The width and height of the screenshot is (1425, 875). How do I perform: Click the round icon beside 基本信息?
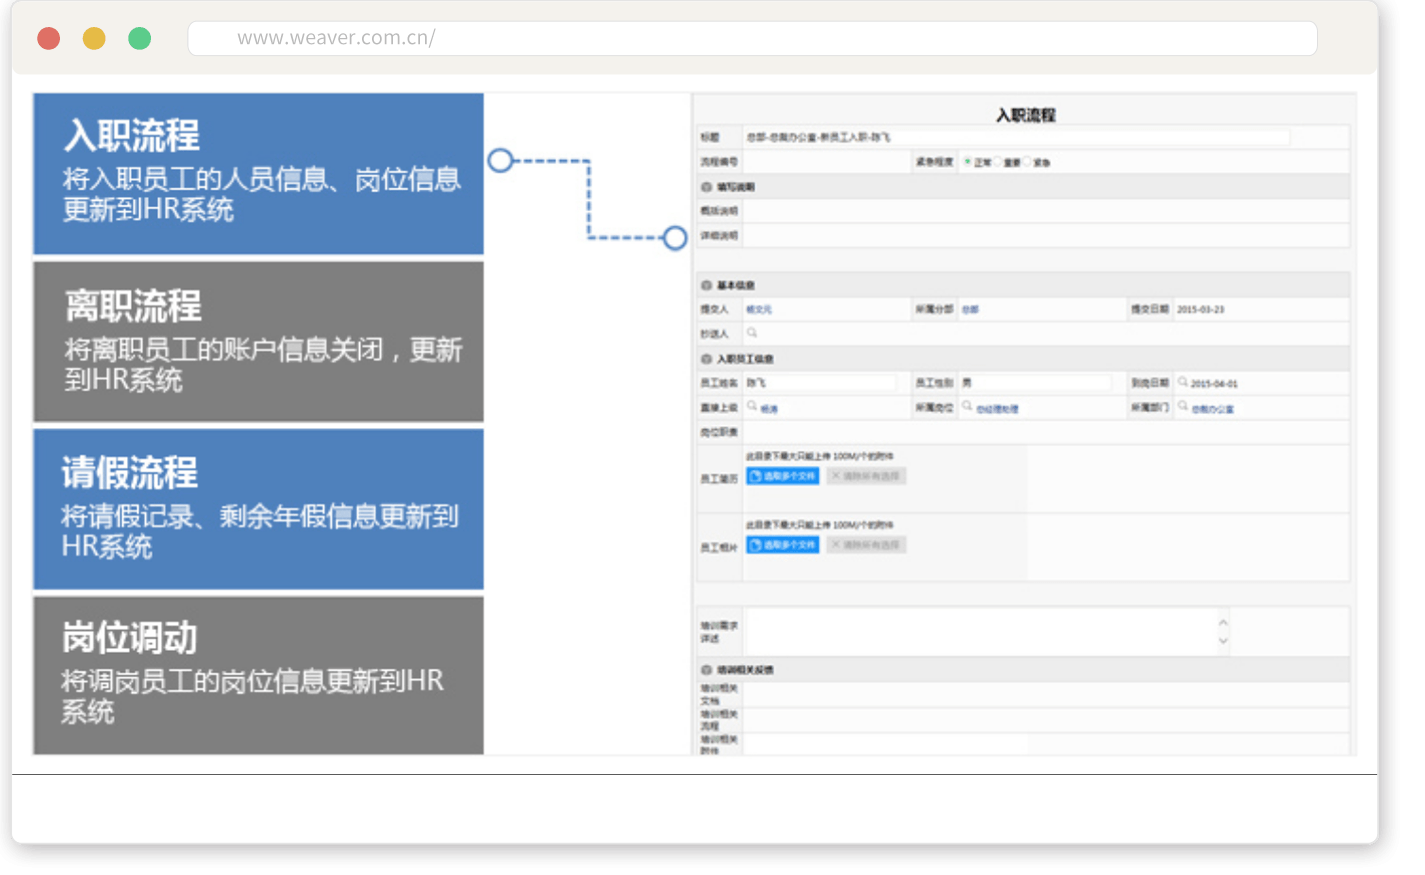[x=706, y=286]
